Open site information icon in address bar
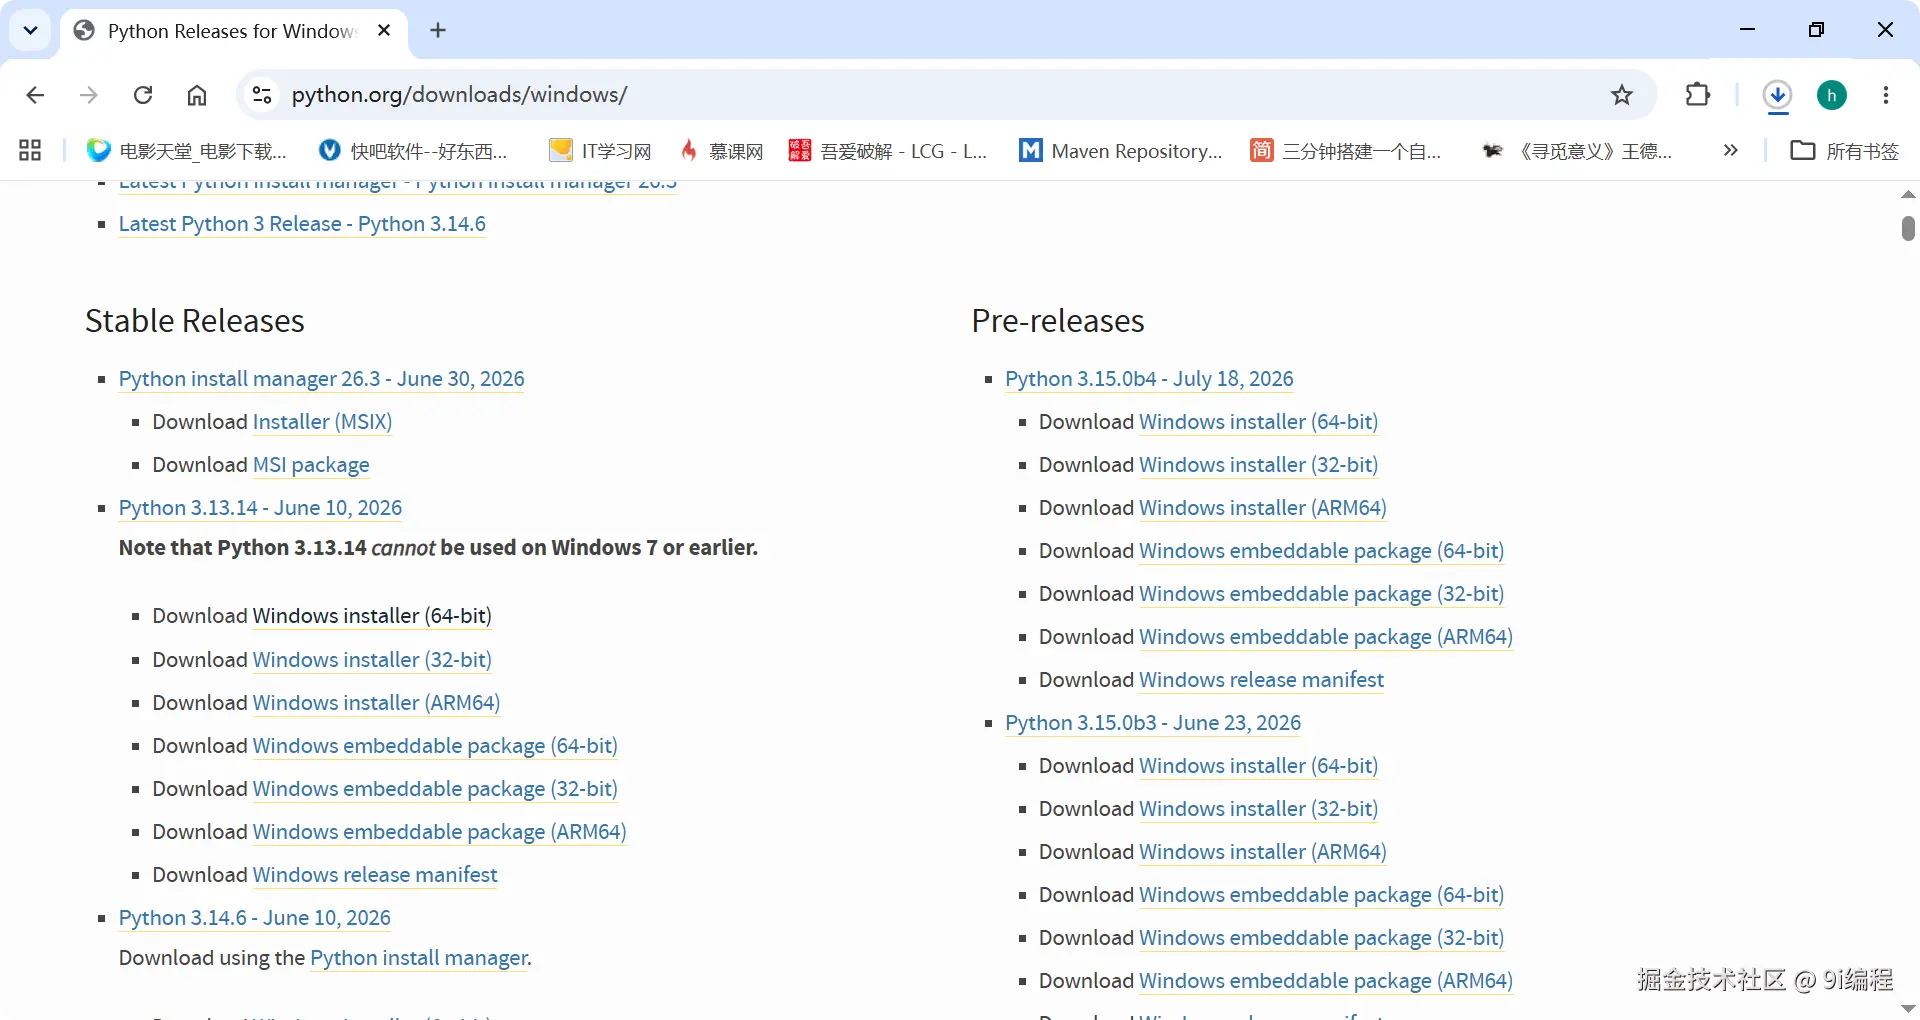 click(x=262, y=95)
